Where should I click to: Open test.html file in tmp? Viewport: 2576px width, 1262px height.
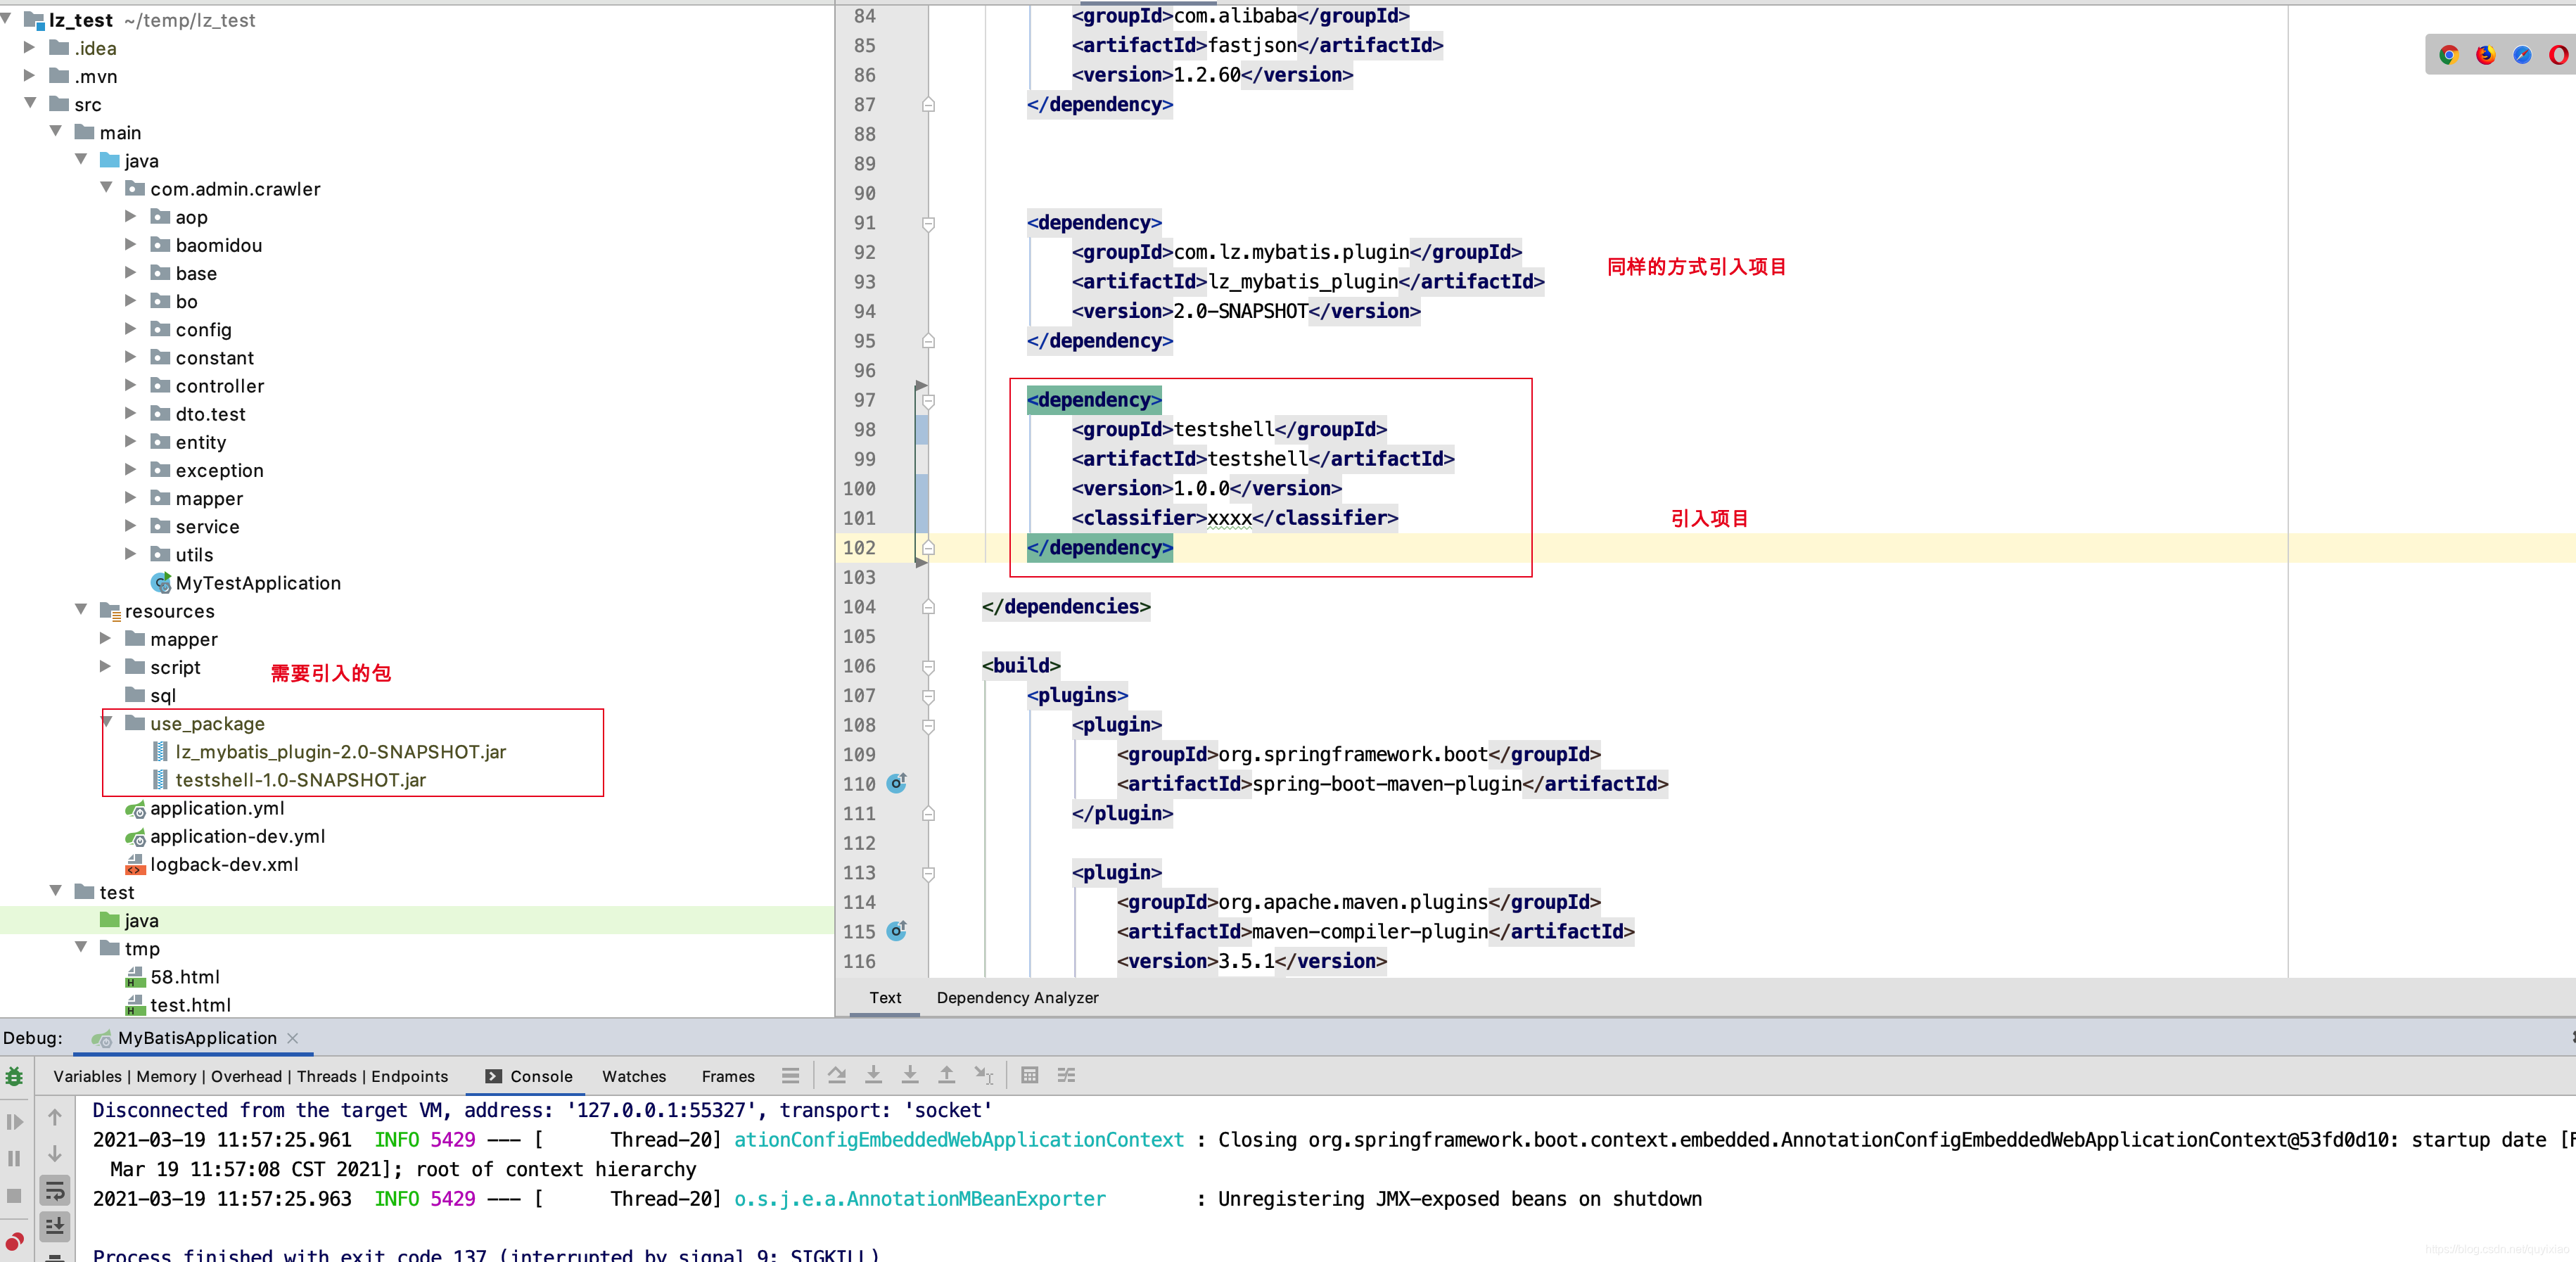click(x=190, y=1004)
